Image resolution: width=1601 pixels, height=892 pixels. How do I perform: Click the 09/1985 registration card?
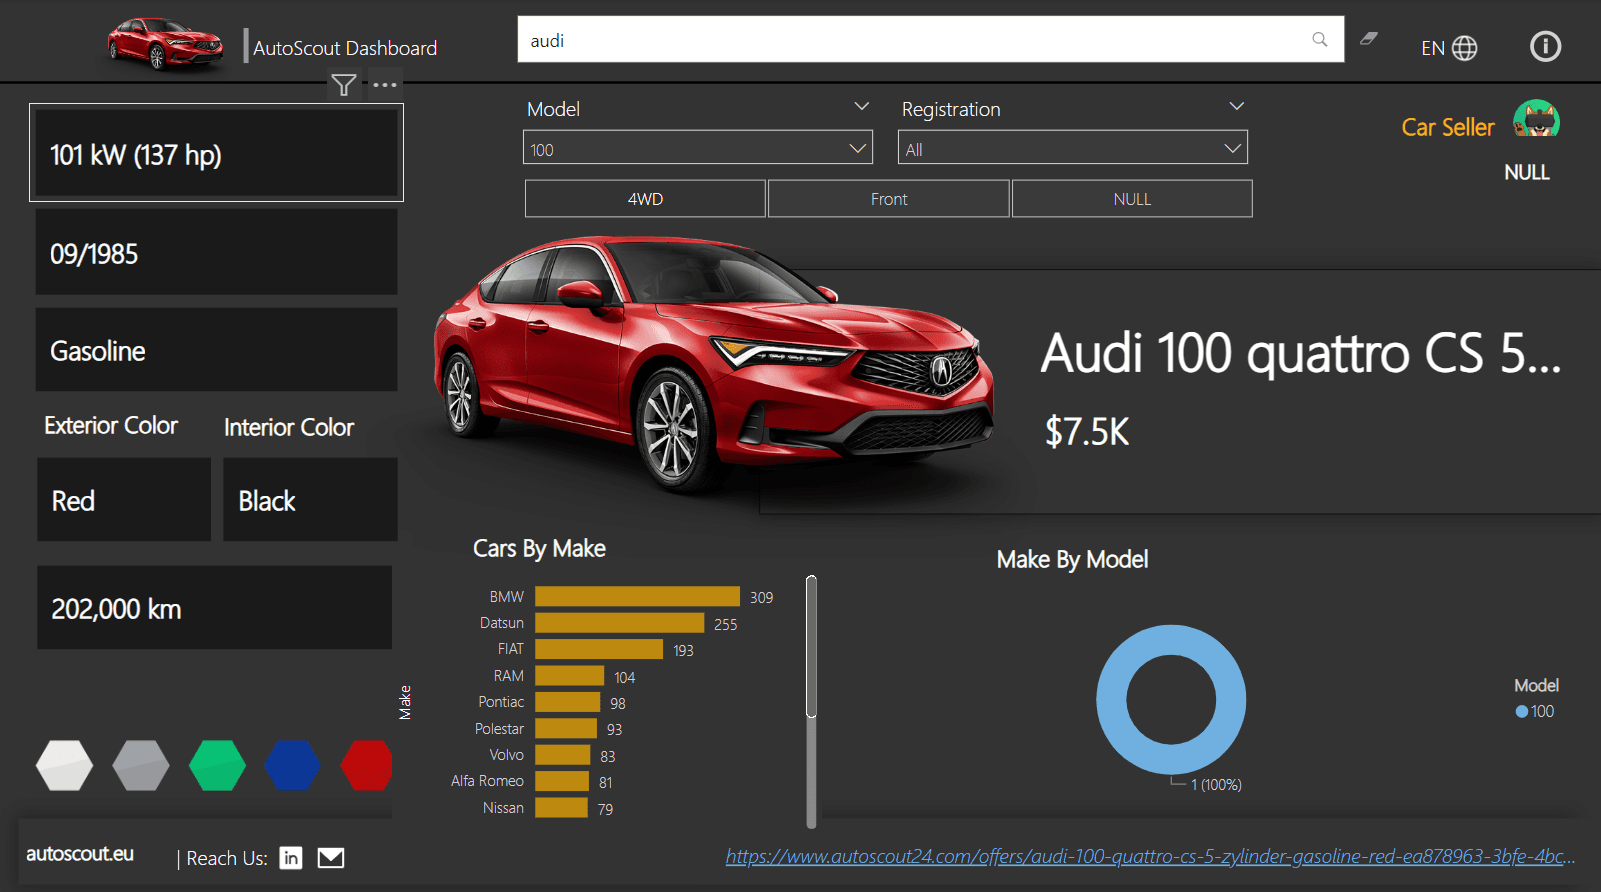pos(216,252)
